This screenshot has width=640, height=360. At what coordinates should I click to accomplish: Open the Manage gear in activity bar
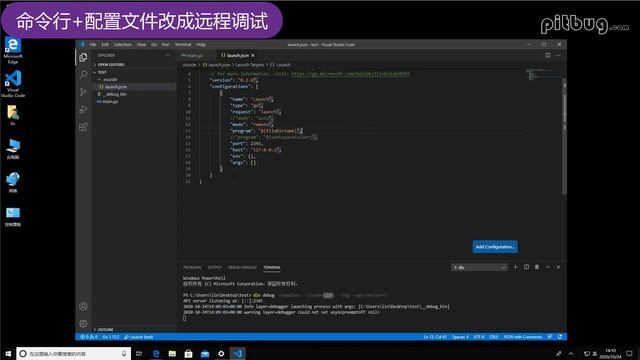[x=83, y=323]
